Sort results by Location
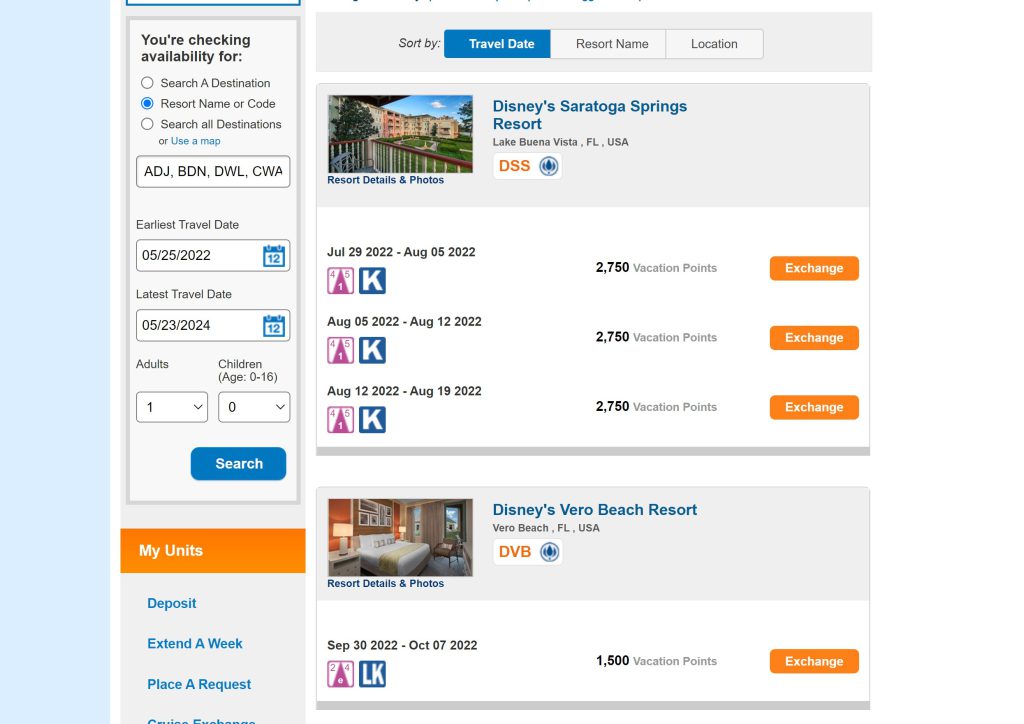The width and height of the screenshot is (1024, 724). pyautogui.click(x=714, y=44)
